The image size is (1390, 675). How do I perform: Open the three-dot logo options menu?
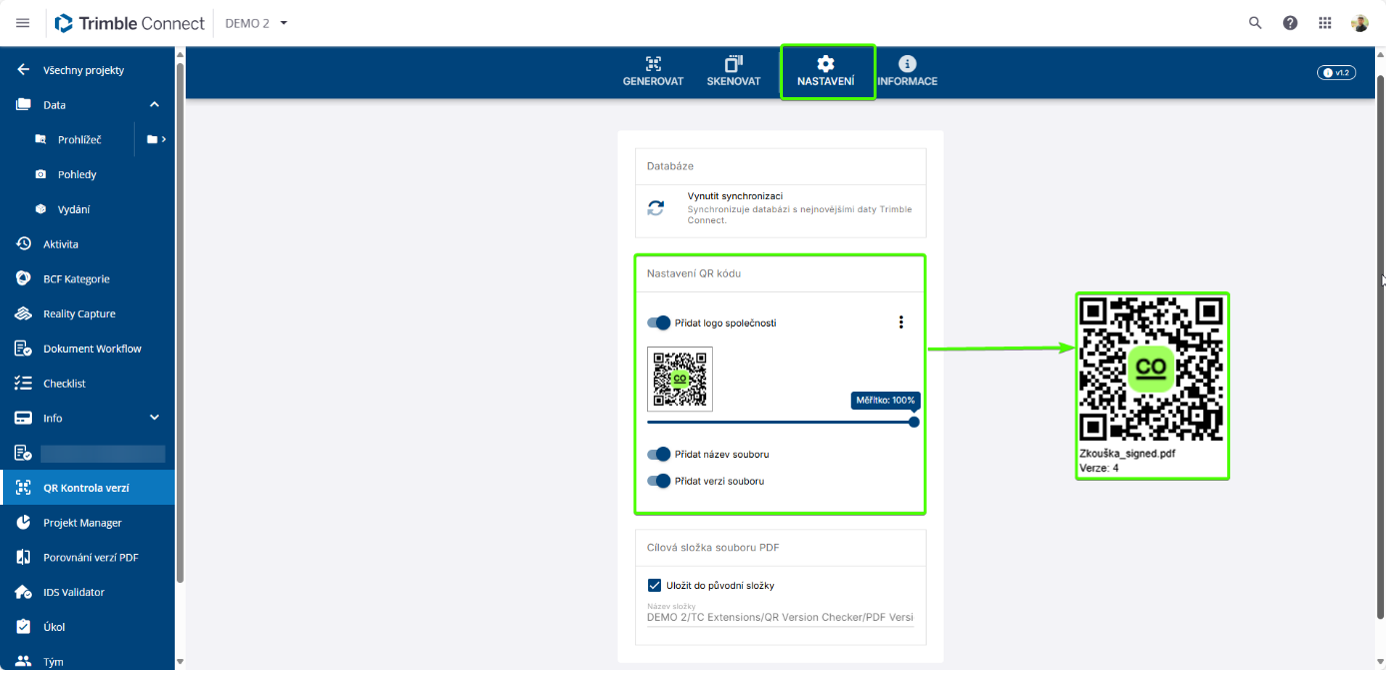pos(901,322)
